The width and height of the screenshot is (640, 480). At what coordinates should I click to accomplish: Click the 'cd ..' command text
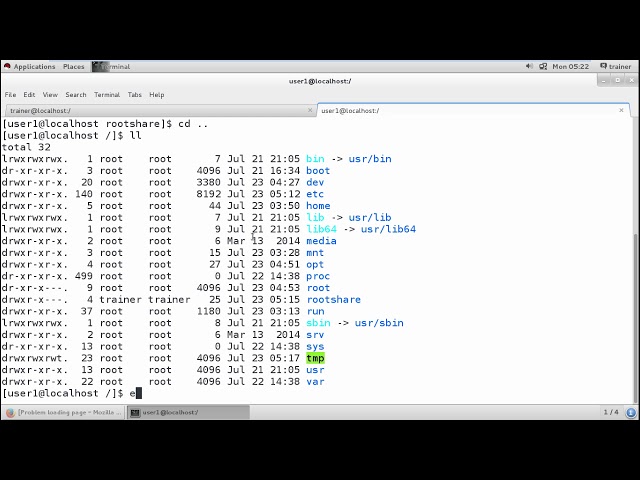193,124
